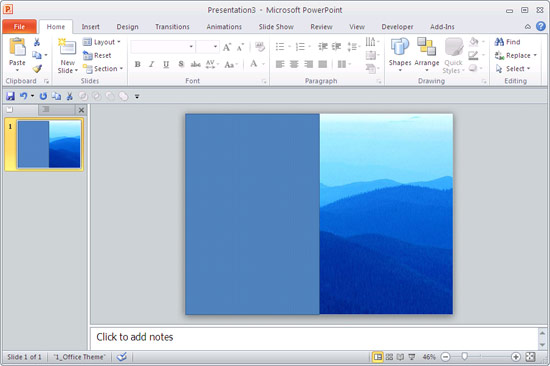Switch to the Design tab
The image size is (550, 366).
pos(127,27)
